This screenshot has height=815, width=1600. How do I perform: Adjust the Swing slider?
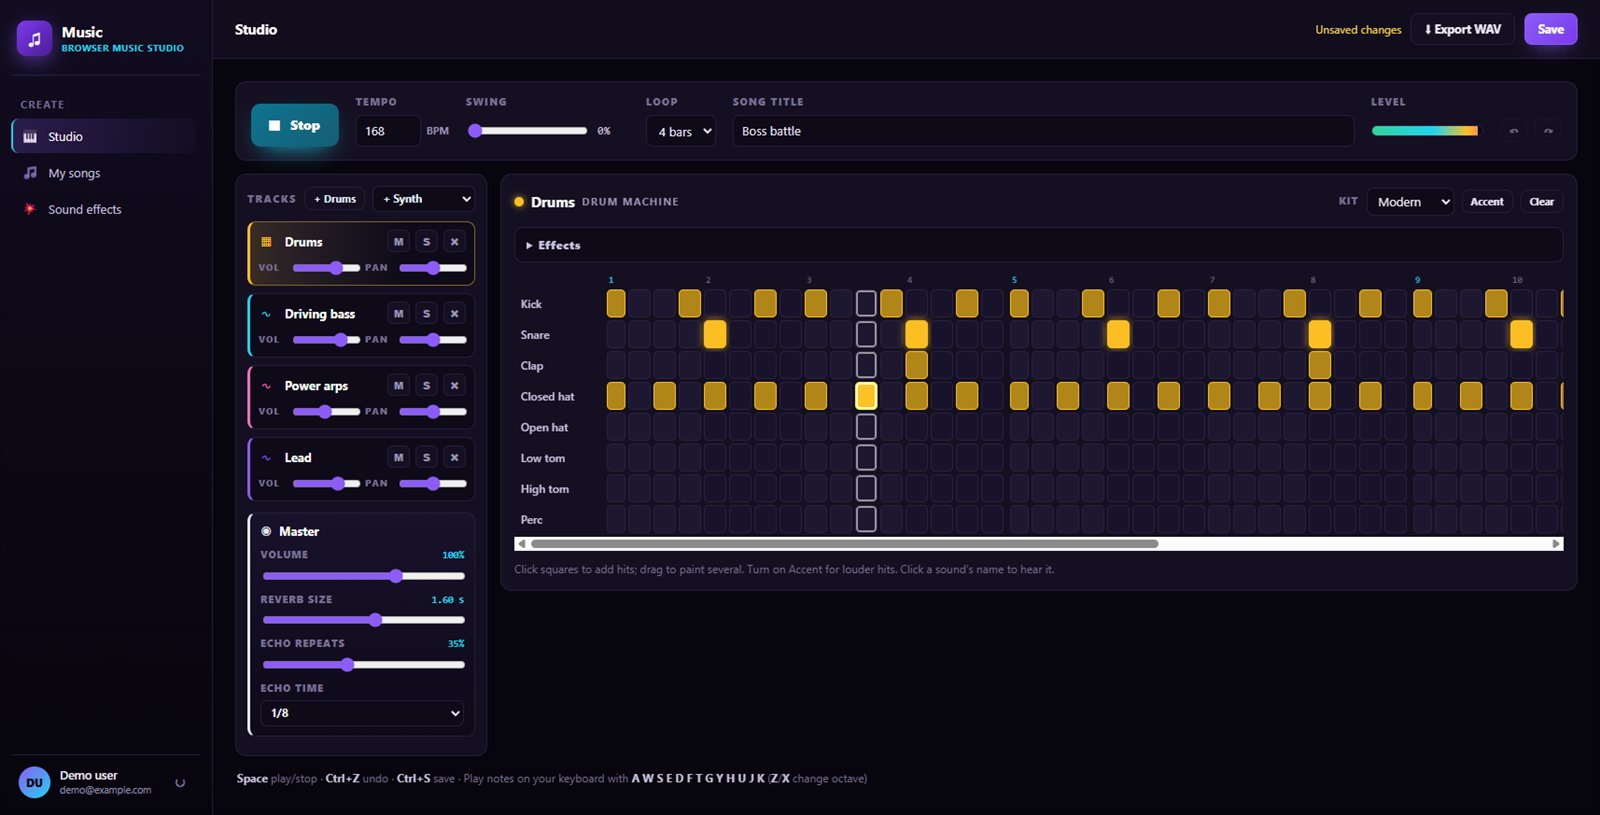(528, 131)
